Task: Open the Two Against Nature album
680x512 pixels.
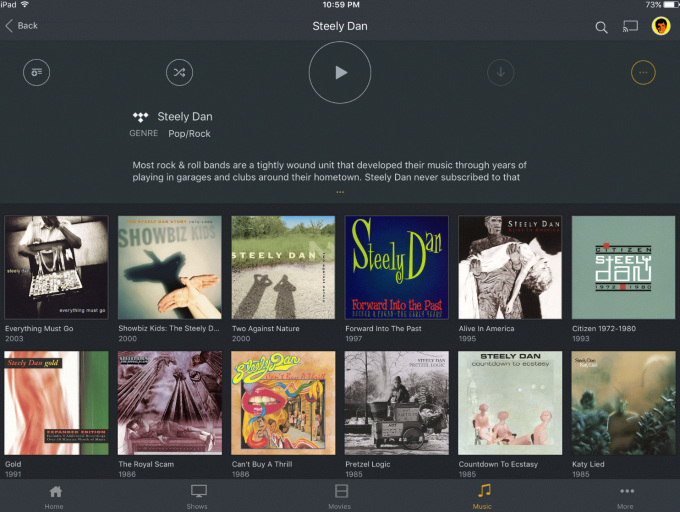Action: (x=283, y=267)
